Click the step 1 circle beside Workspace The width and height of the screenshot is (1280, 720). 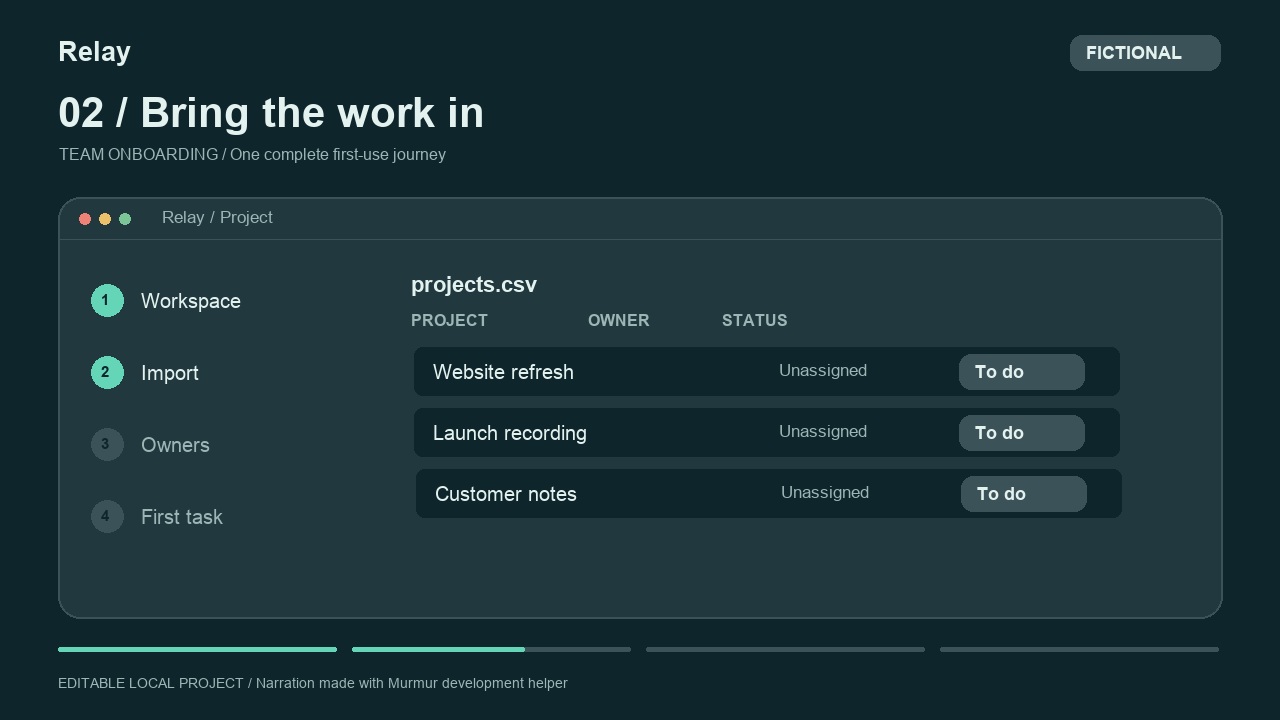[107, 300]
